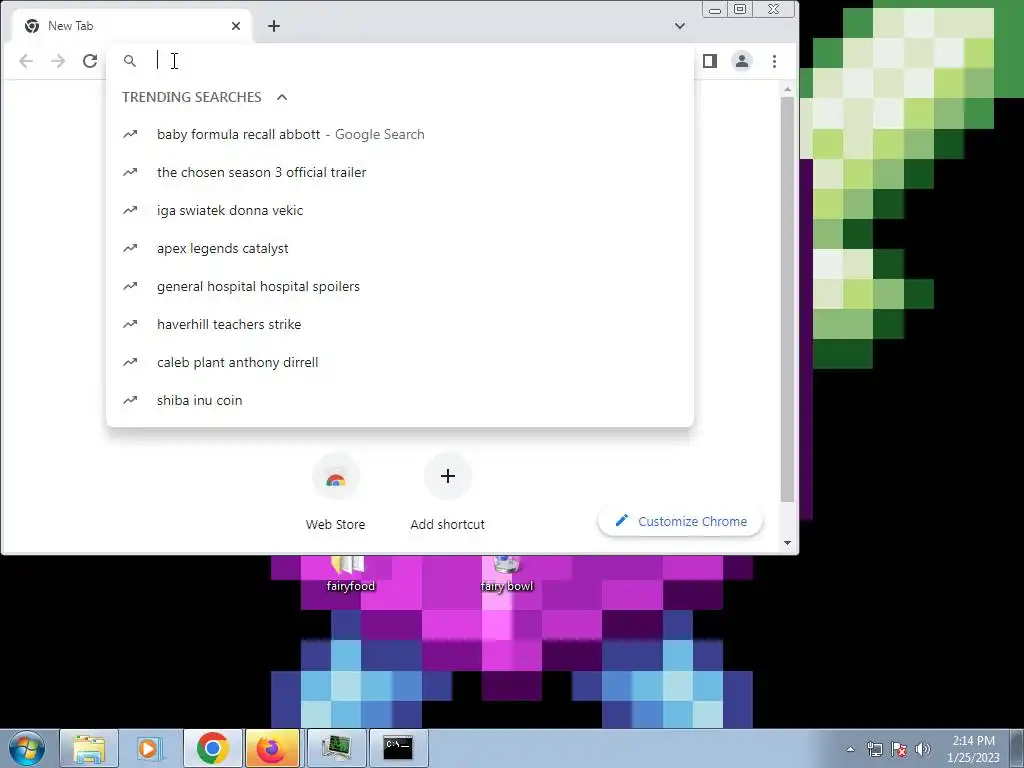This screenshot has height=768, width=1024.
Task: Collapse the Trending Searches section
Action: point(282,97)
